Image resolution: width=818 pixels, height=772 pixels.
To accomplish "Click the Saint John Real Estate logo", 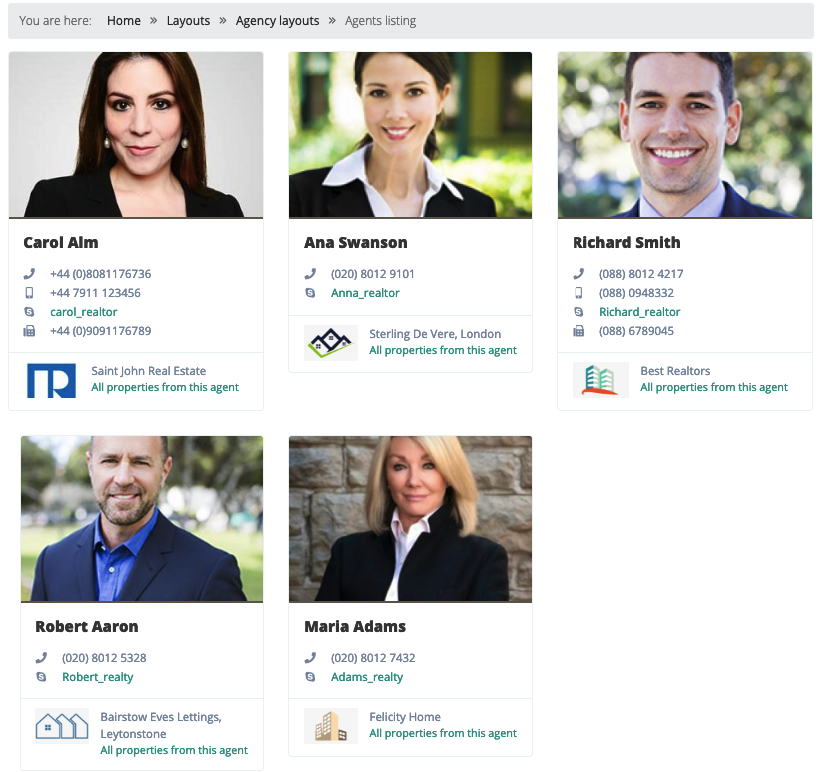I will [51, 380].
